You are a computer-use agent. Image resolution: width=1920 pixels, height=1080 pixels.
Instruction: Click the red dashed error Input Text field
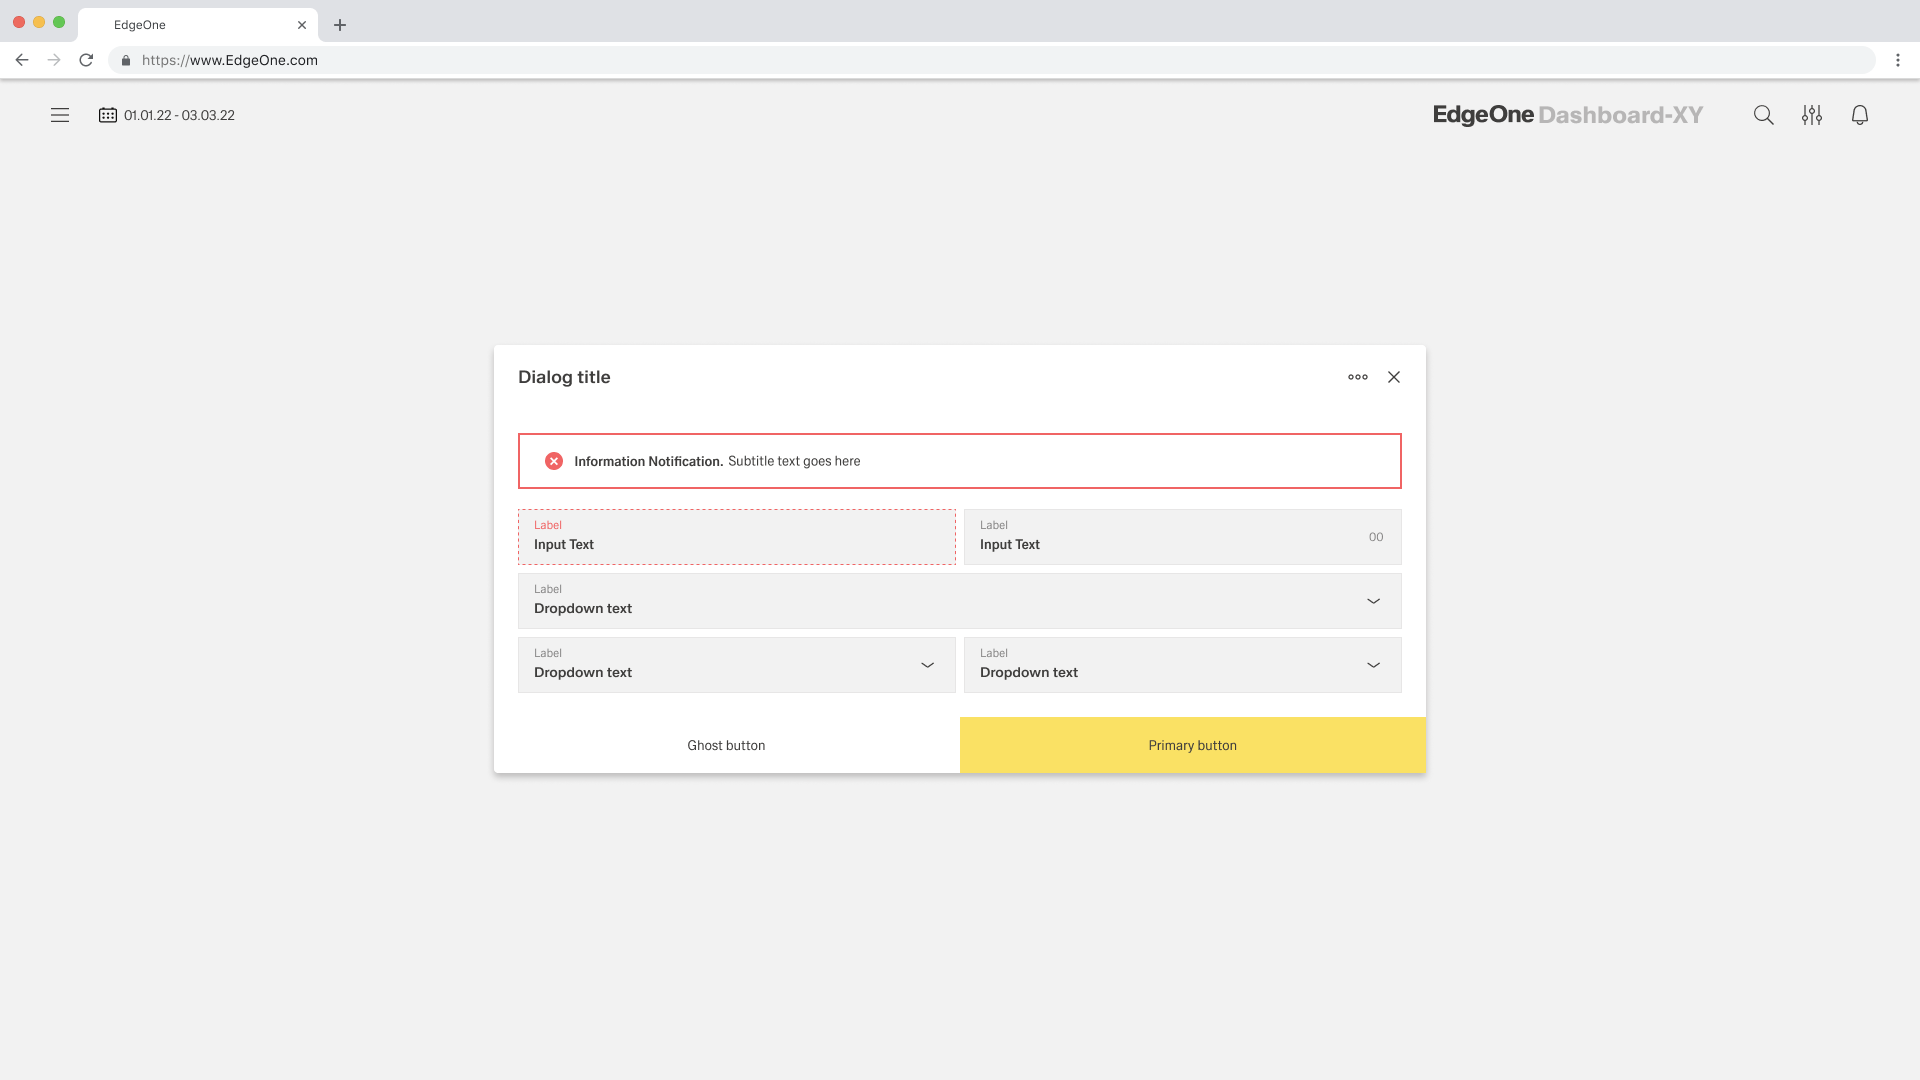pyautogui.click(x=736, y=538)
